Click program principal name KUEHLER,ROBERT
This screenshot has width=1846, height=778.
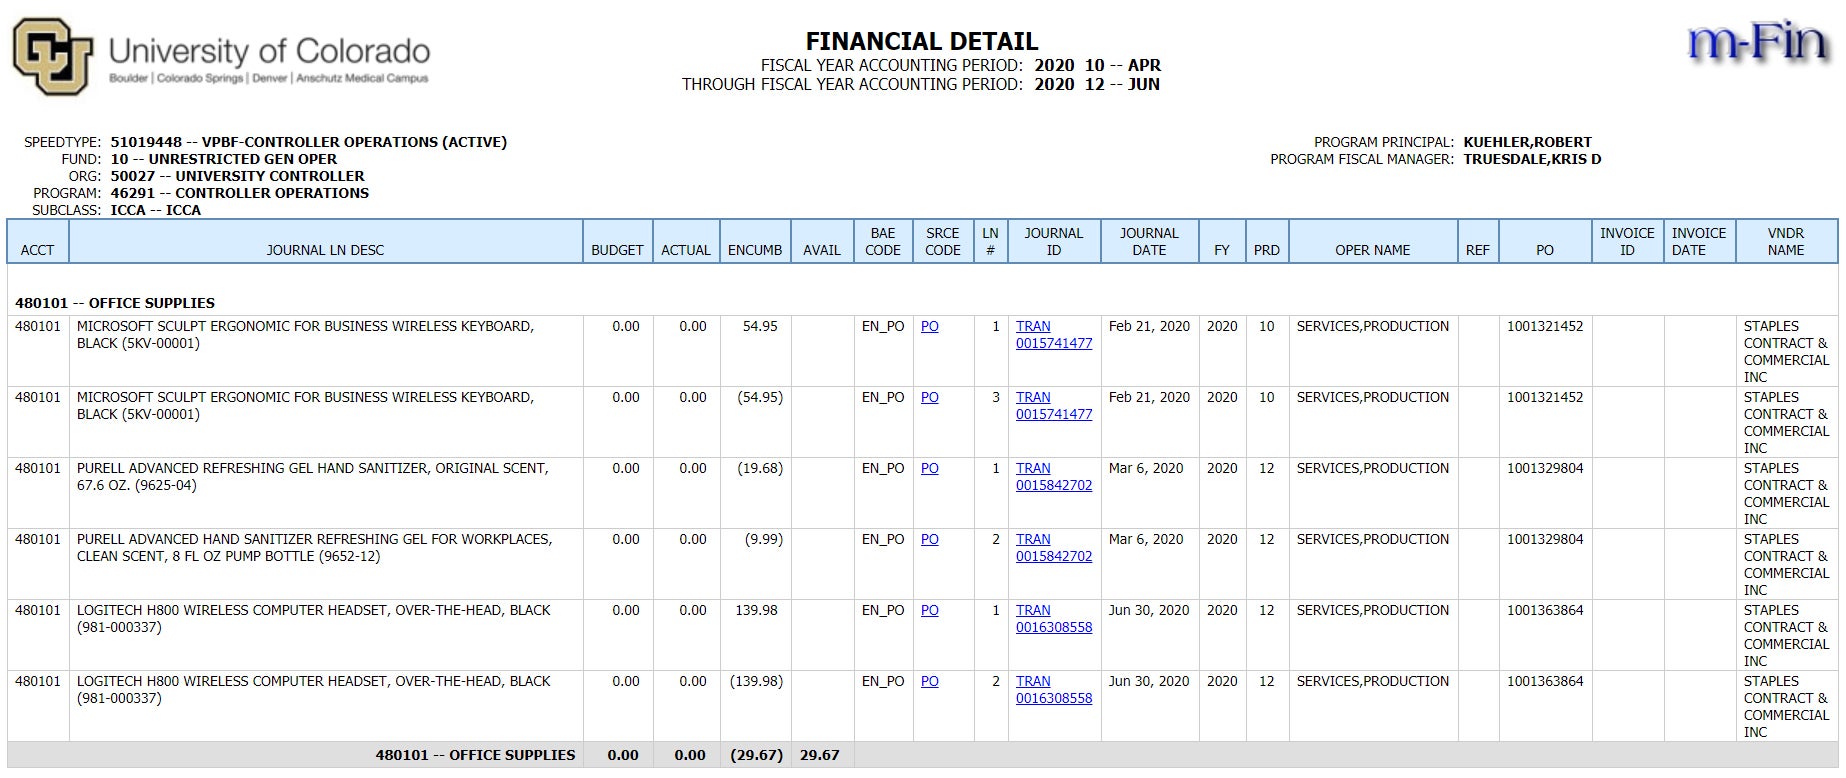coord(1527,142)
